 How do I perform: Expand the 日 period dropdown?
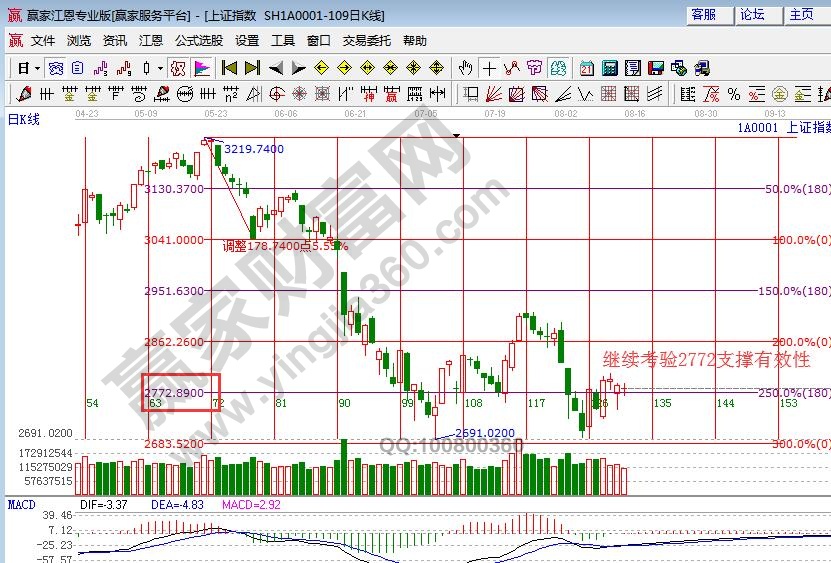[x=37, y=69]
